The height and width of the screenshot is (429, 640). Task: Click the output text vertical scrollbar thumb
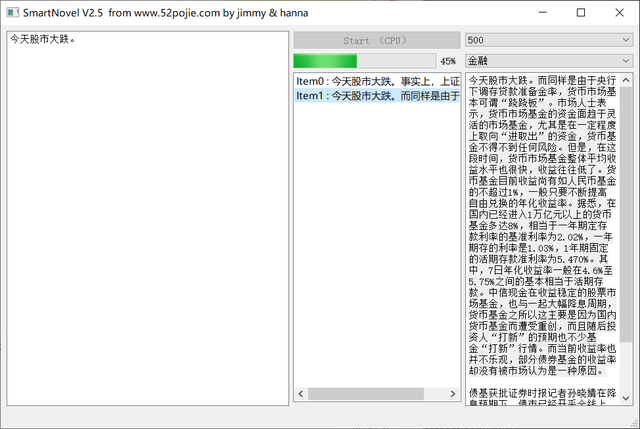click(626, 214)
